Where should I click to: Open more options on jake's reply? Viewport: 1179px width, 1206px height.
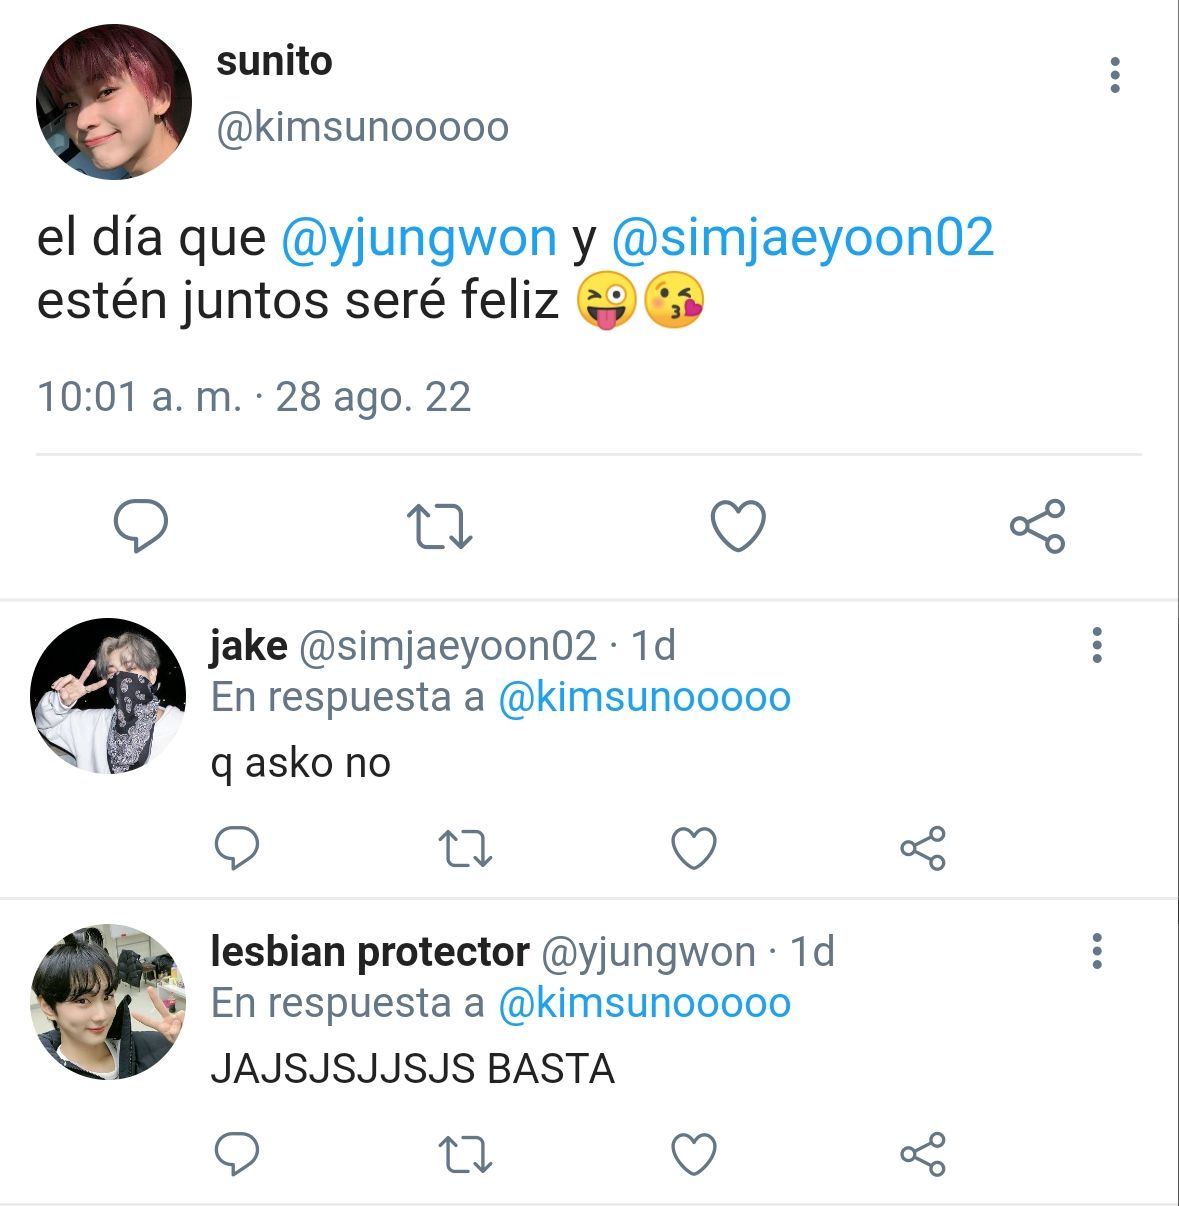pyautogui.click(x=1097, y=646)
